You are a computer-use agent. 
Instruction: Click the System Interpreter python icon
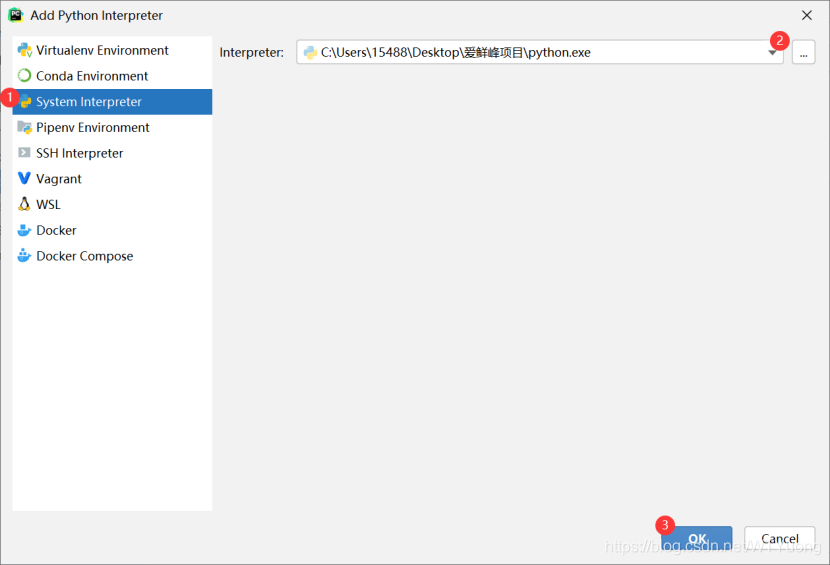click(25, 102)
